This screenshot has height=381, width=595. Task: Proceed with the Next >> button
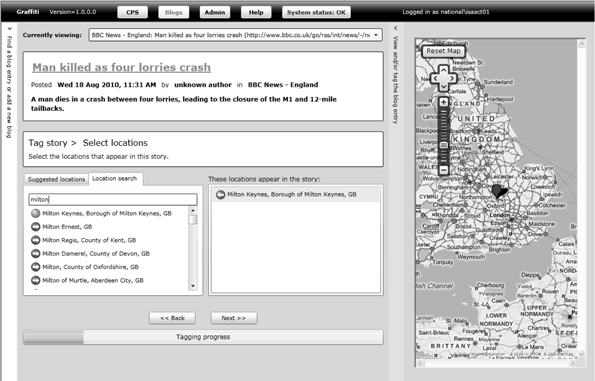234,318
